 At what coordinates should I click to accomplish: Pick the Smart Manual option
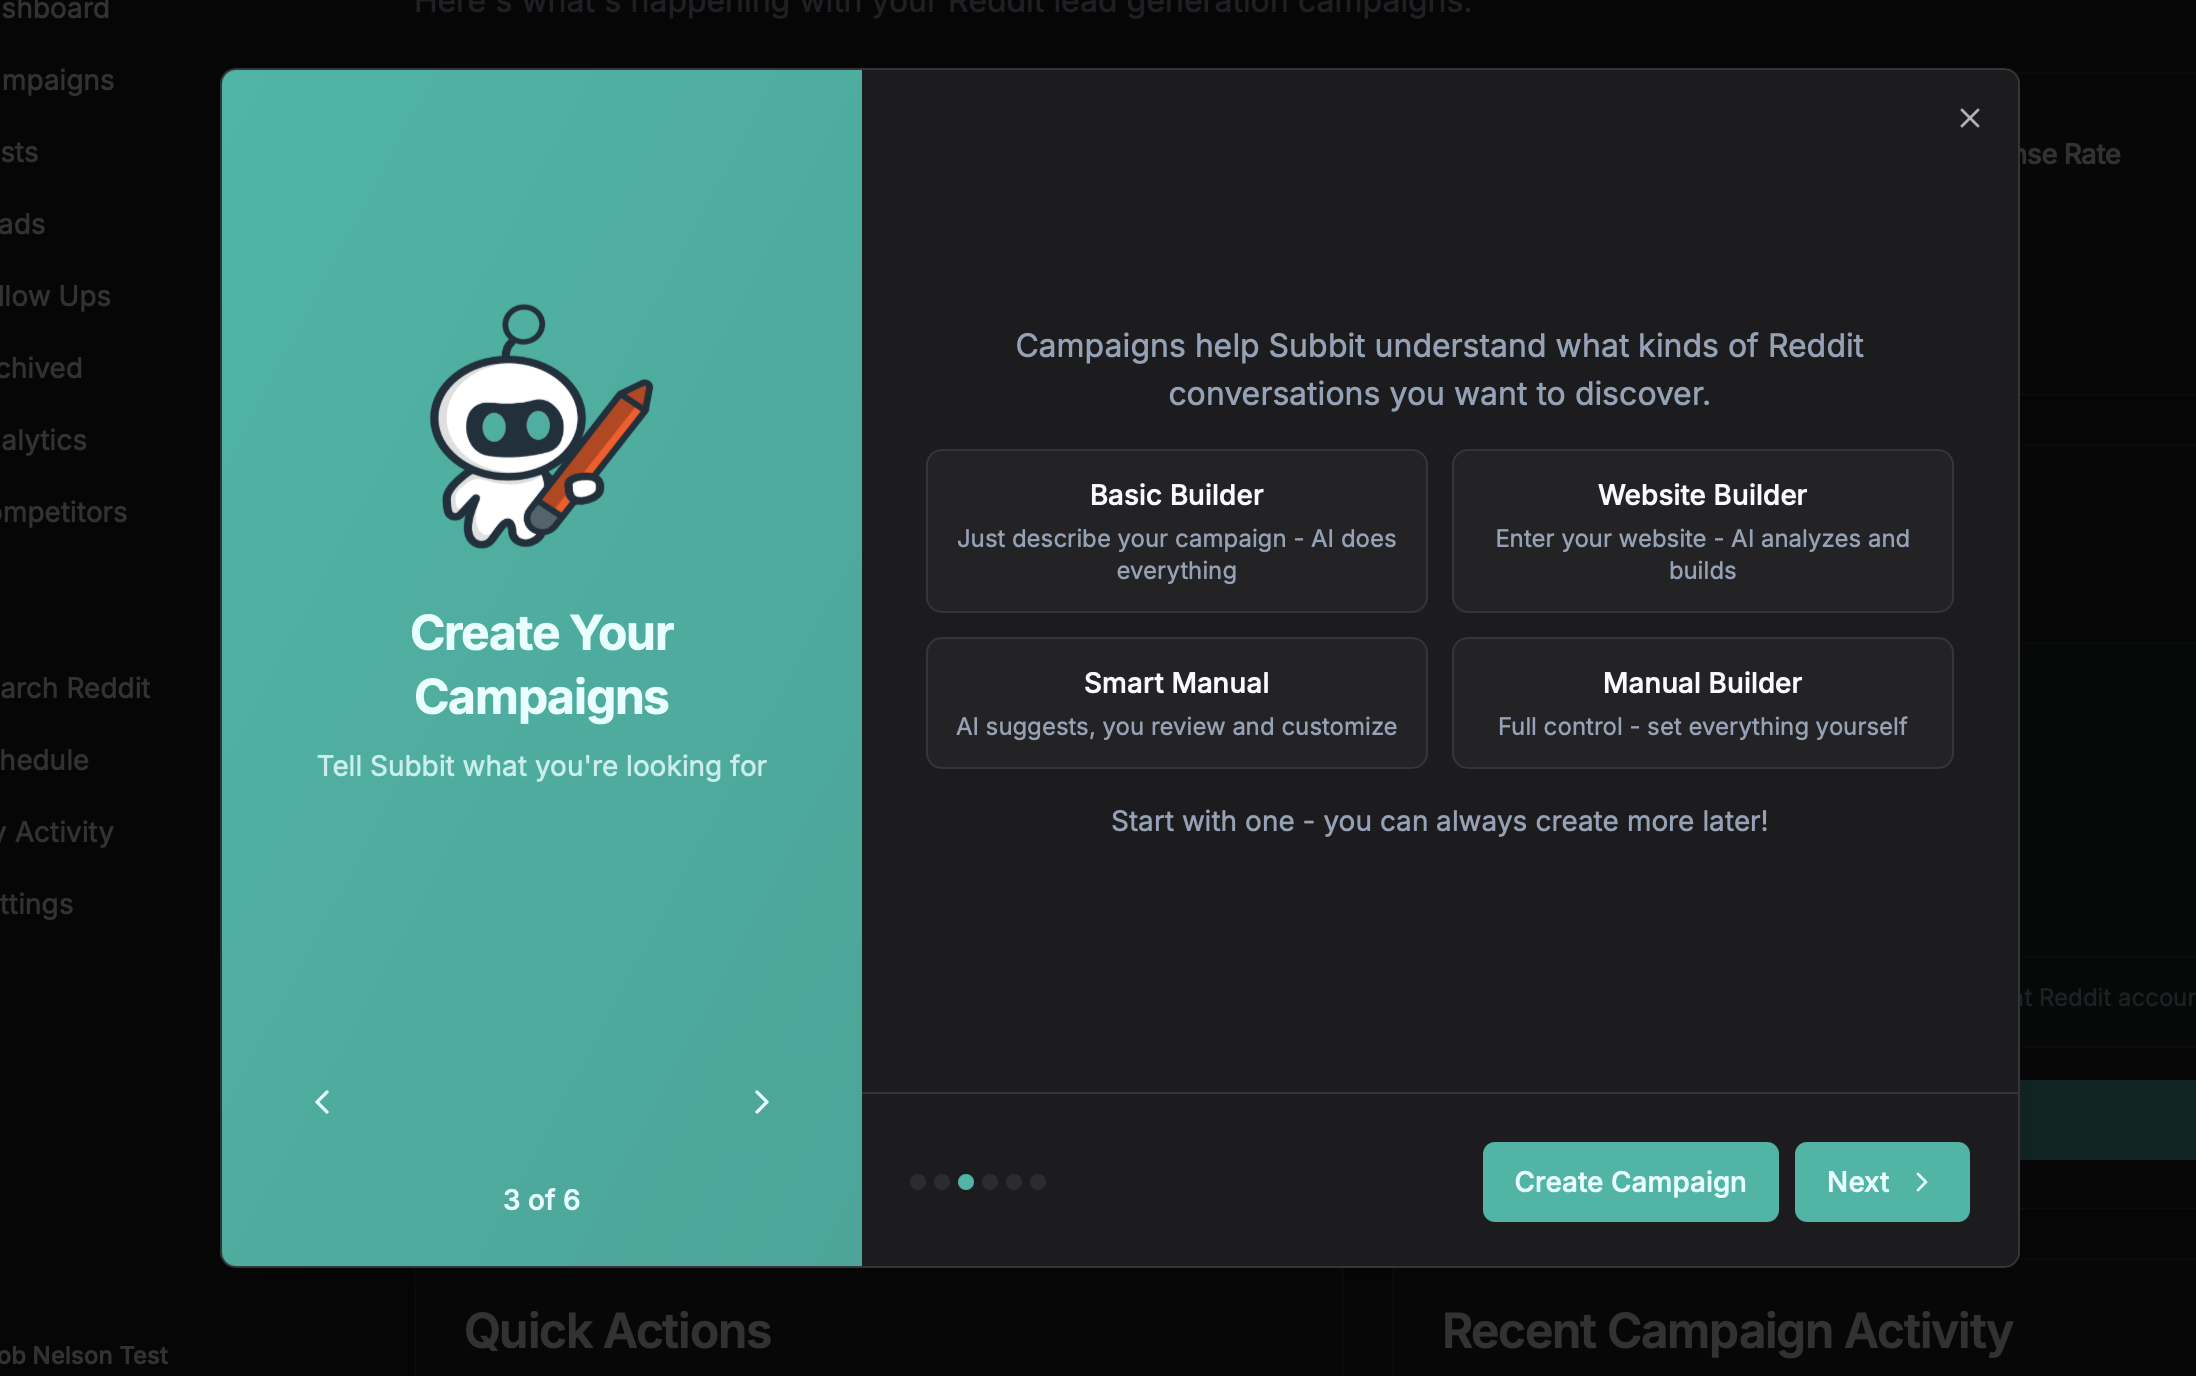point(1176,703)
